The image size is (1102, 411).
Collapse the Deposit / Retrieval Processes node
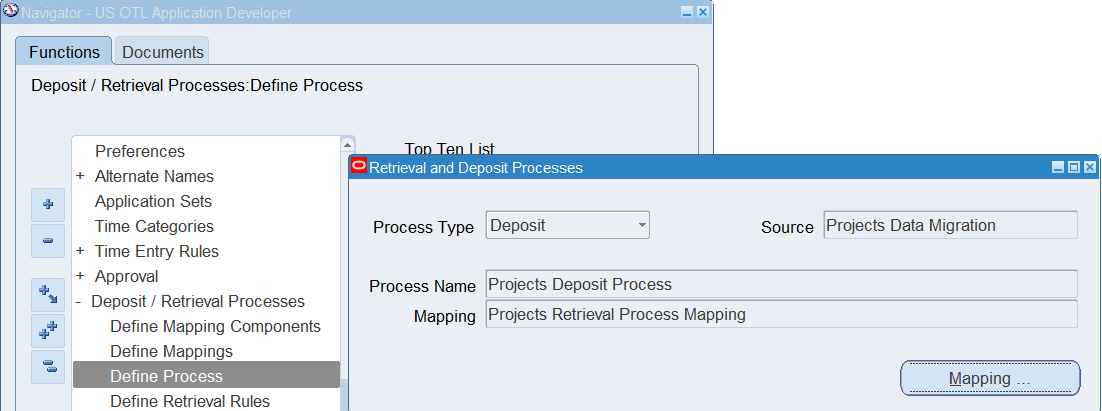[79, 301]
